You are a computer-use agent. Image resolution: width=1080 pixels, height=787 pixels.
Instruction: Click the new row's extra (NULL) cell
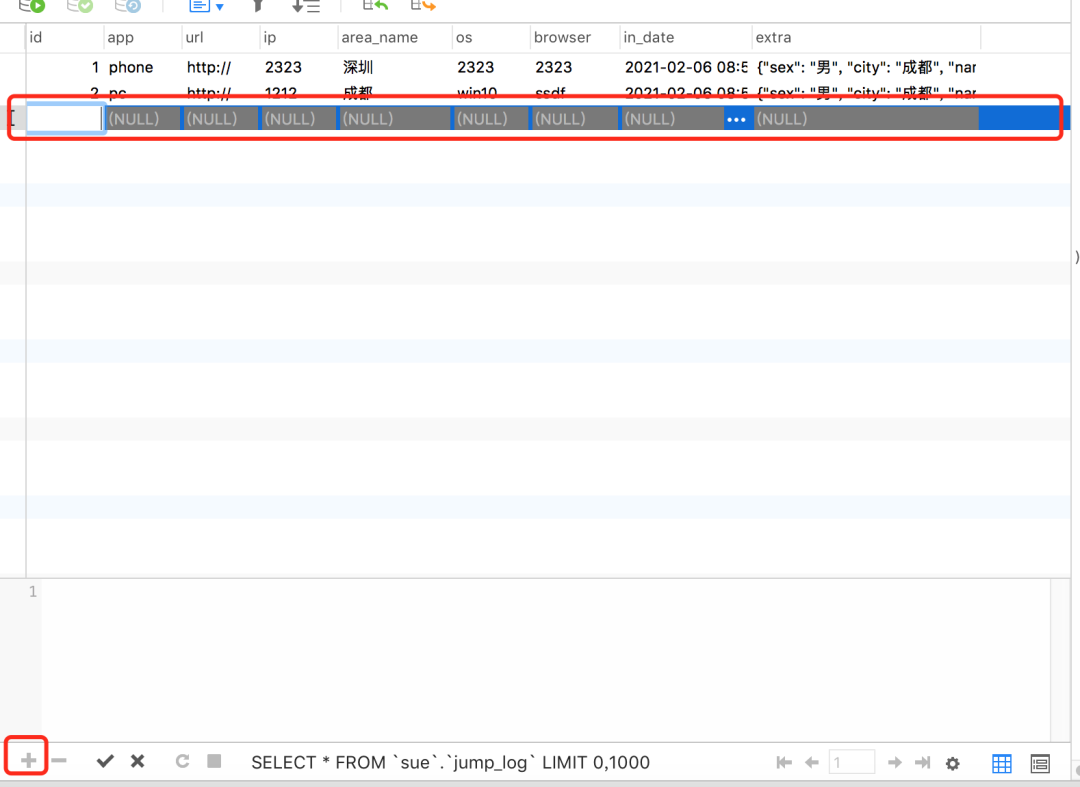pos(866,118)
